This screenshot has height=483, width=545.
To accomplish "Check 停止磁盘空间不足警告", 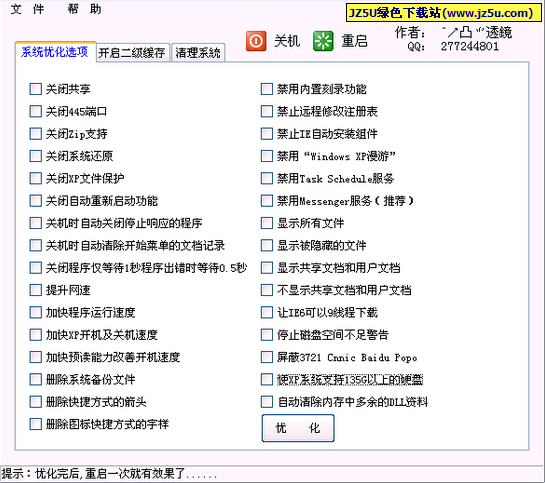I will click(267, 335).
